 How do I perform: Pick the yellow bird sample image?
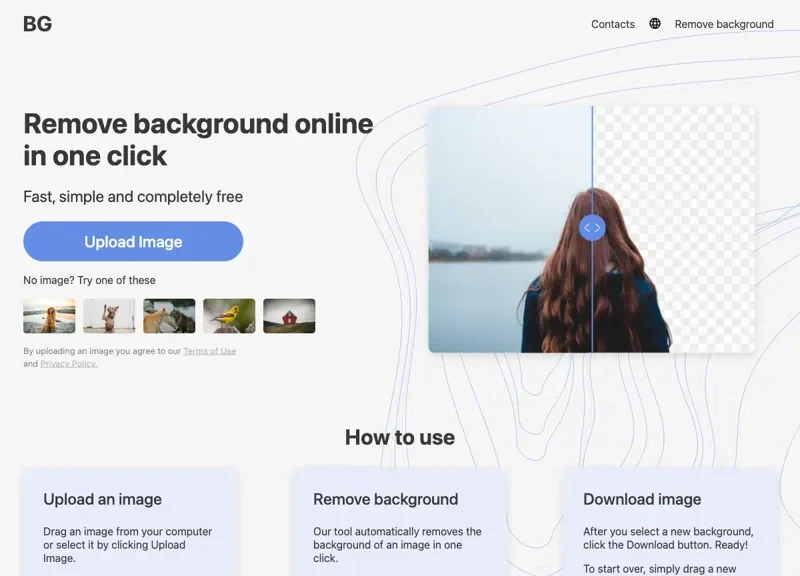click(229, 316)
